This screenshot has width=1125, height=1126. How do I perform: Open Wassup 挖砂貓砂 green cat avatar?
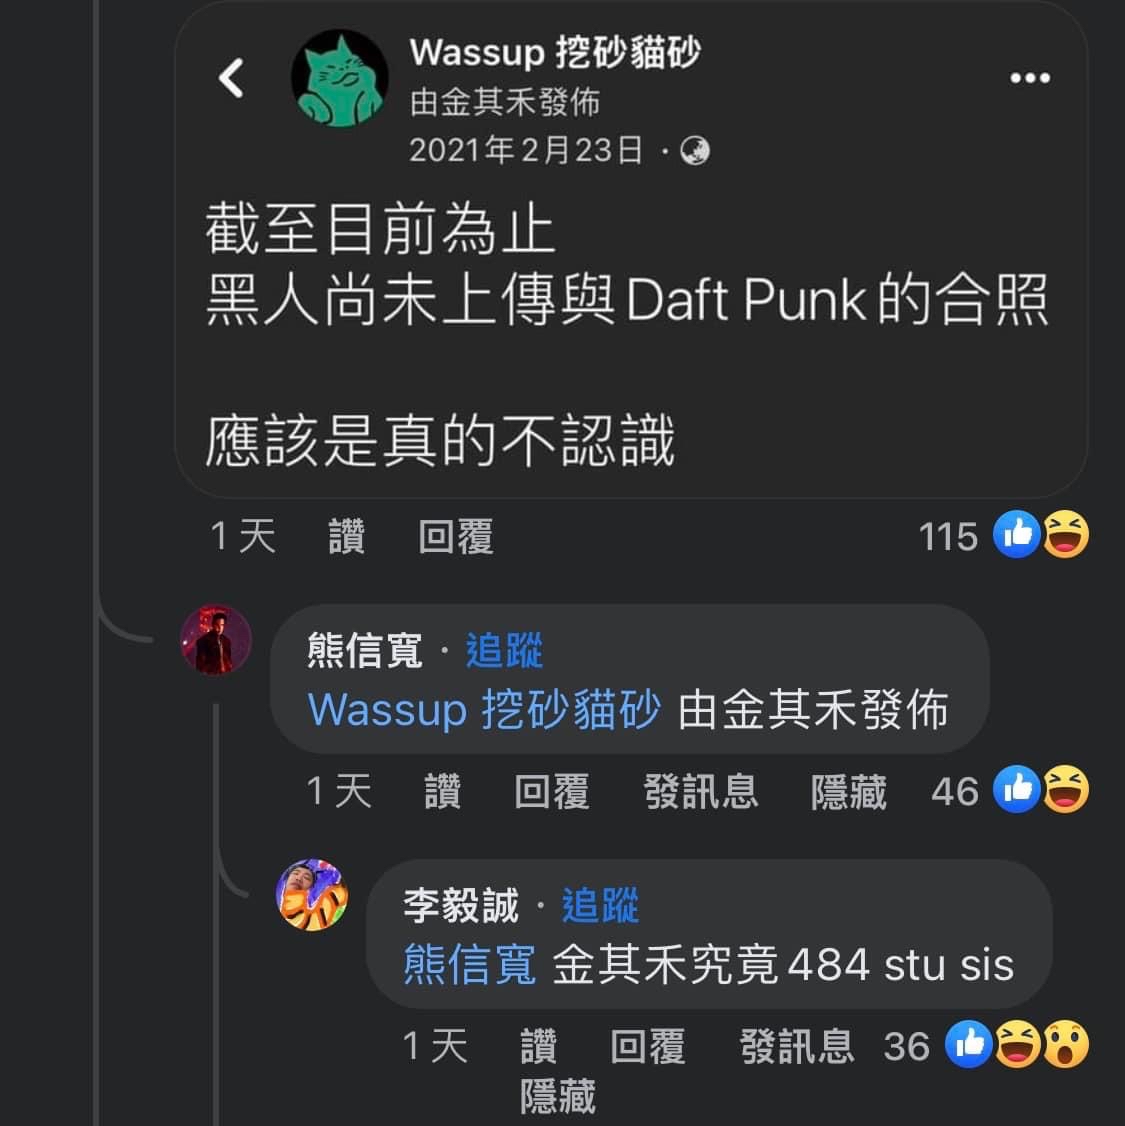[339, 78]
